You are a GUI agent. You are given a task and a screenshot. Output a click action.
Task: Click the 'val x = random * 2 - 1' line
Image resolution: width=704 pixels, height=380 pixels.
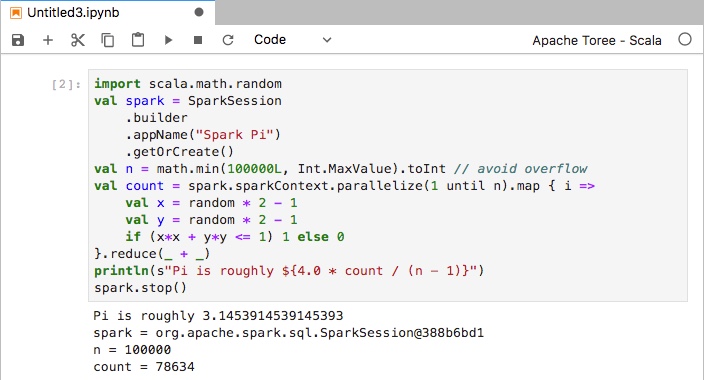coord(211,203)
